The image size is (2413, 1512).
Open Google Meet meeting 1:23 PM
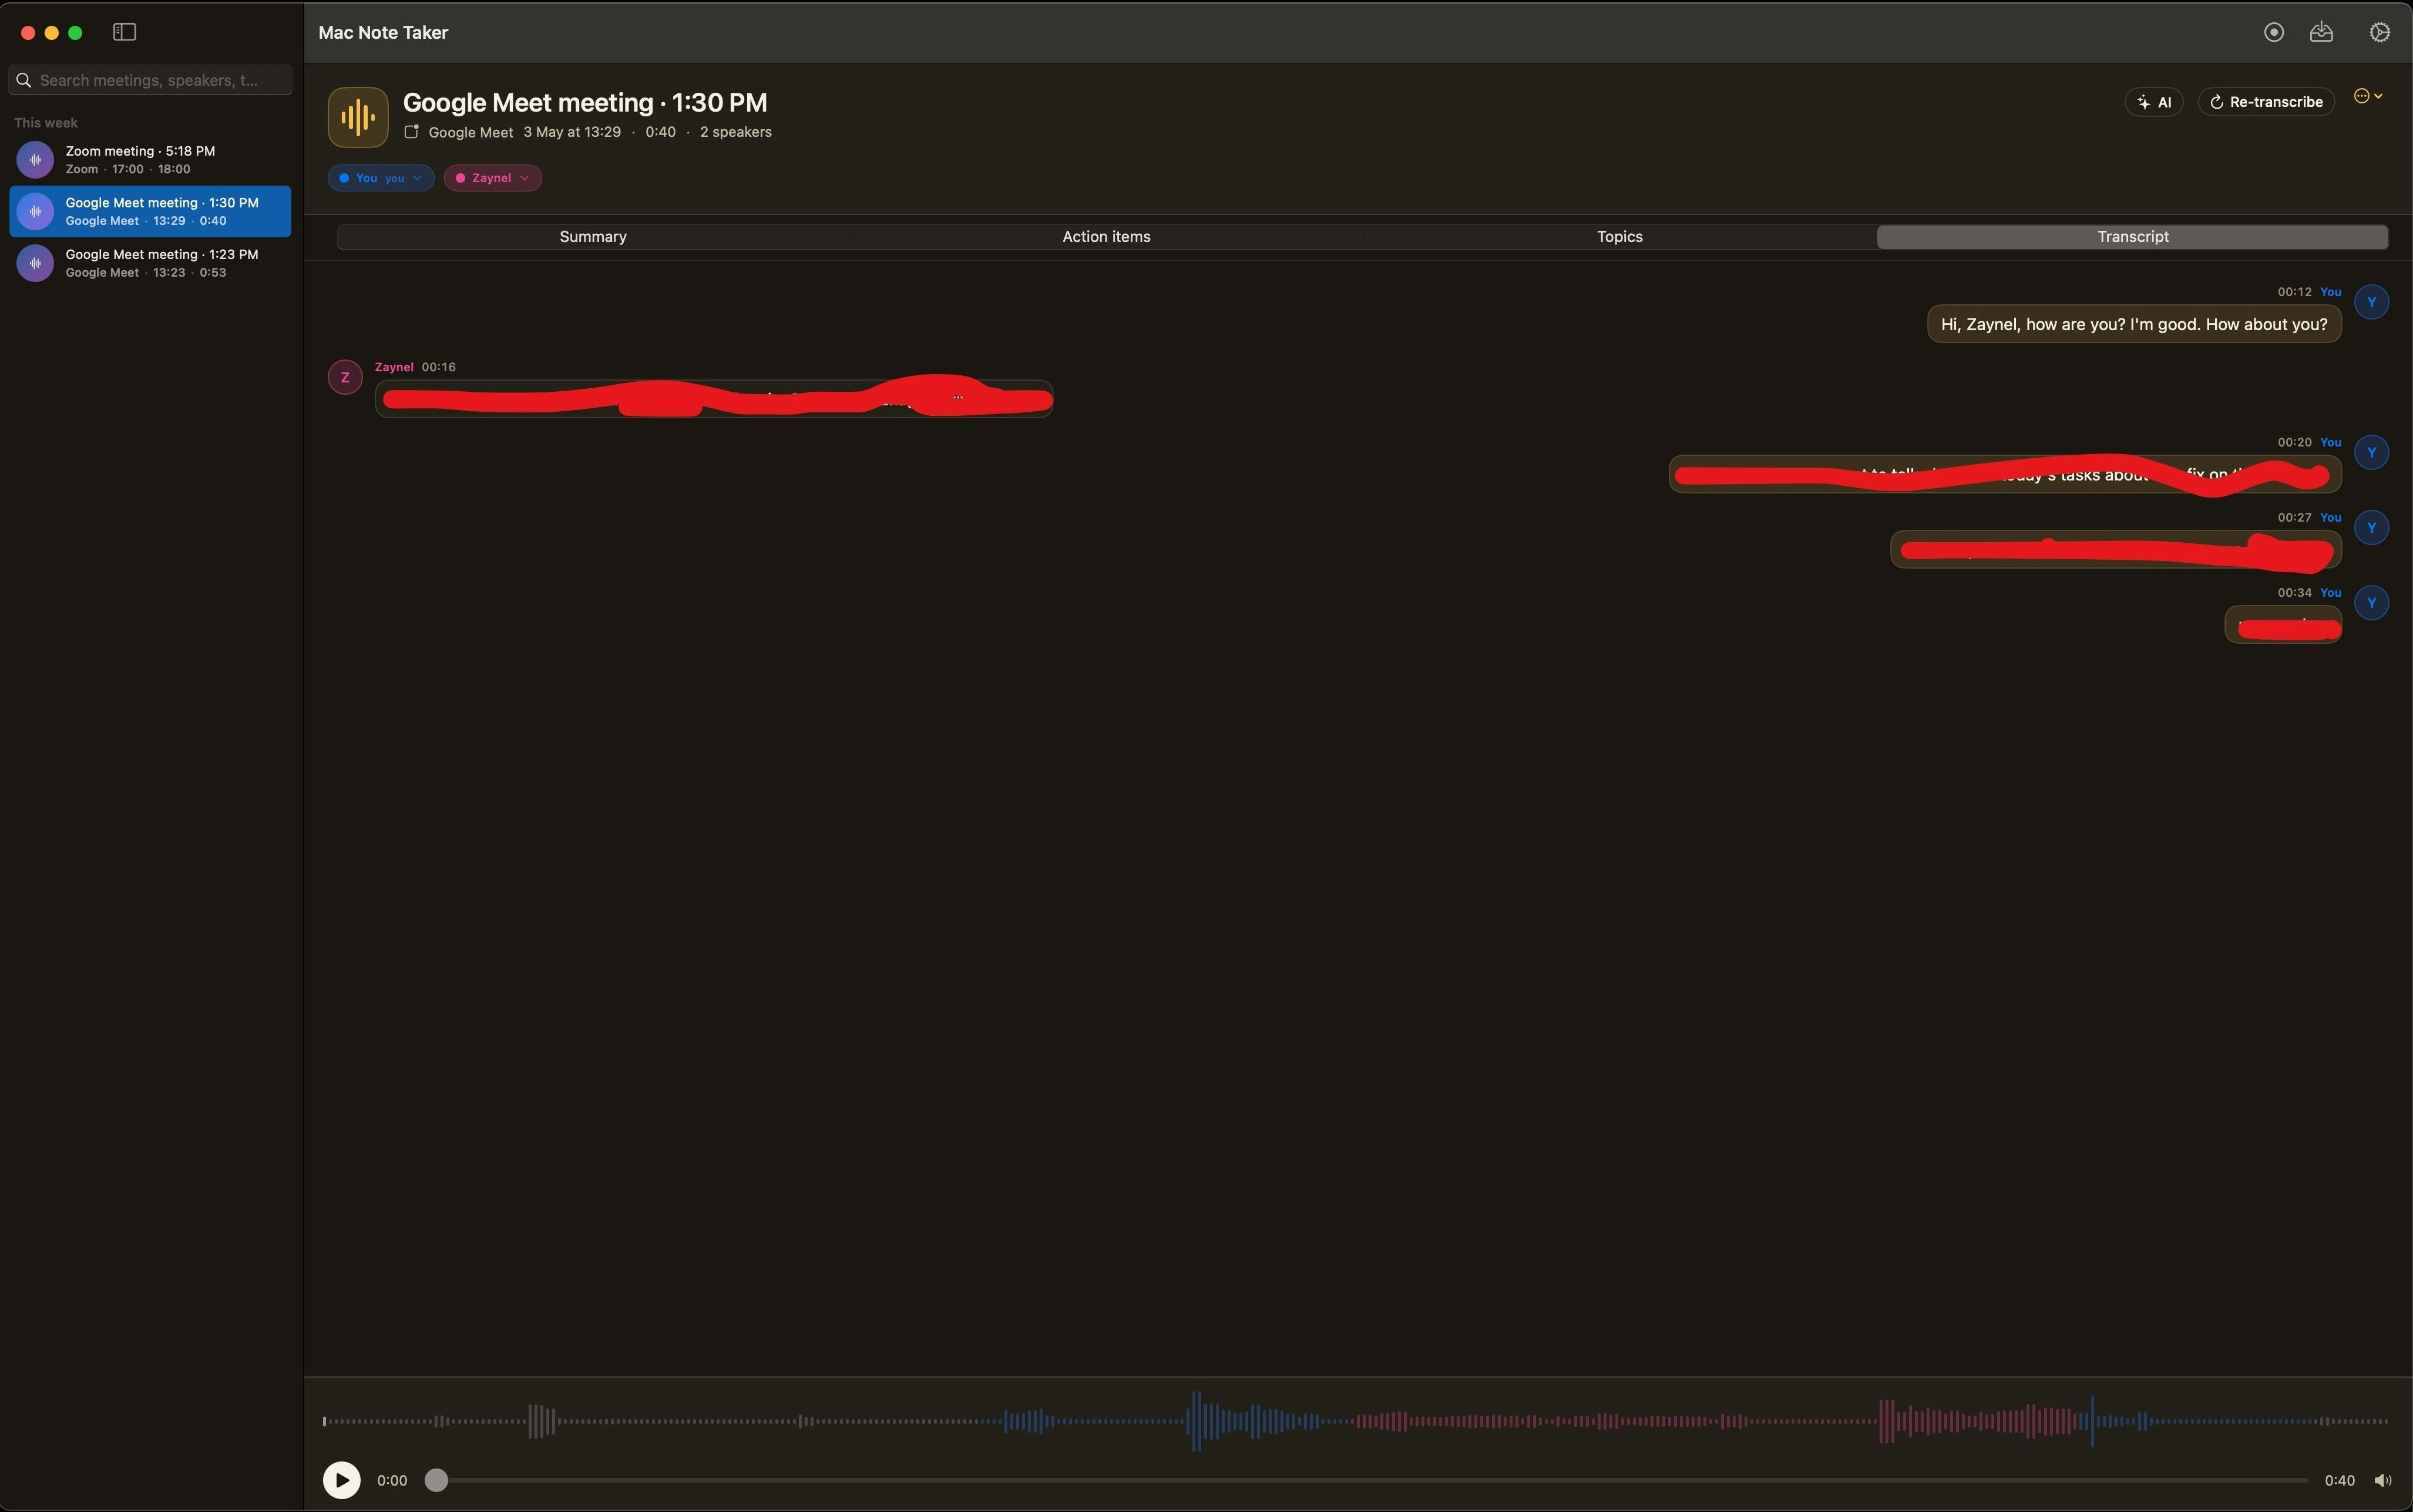click(x=150, y=263)
